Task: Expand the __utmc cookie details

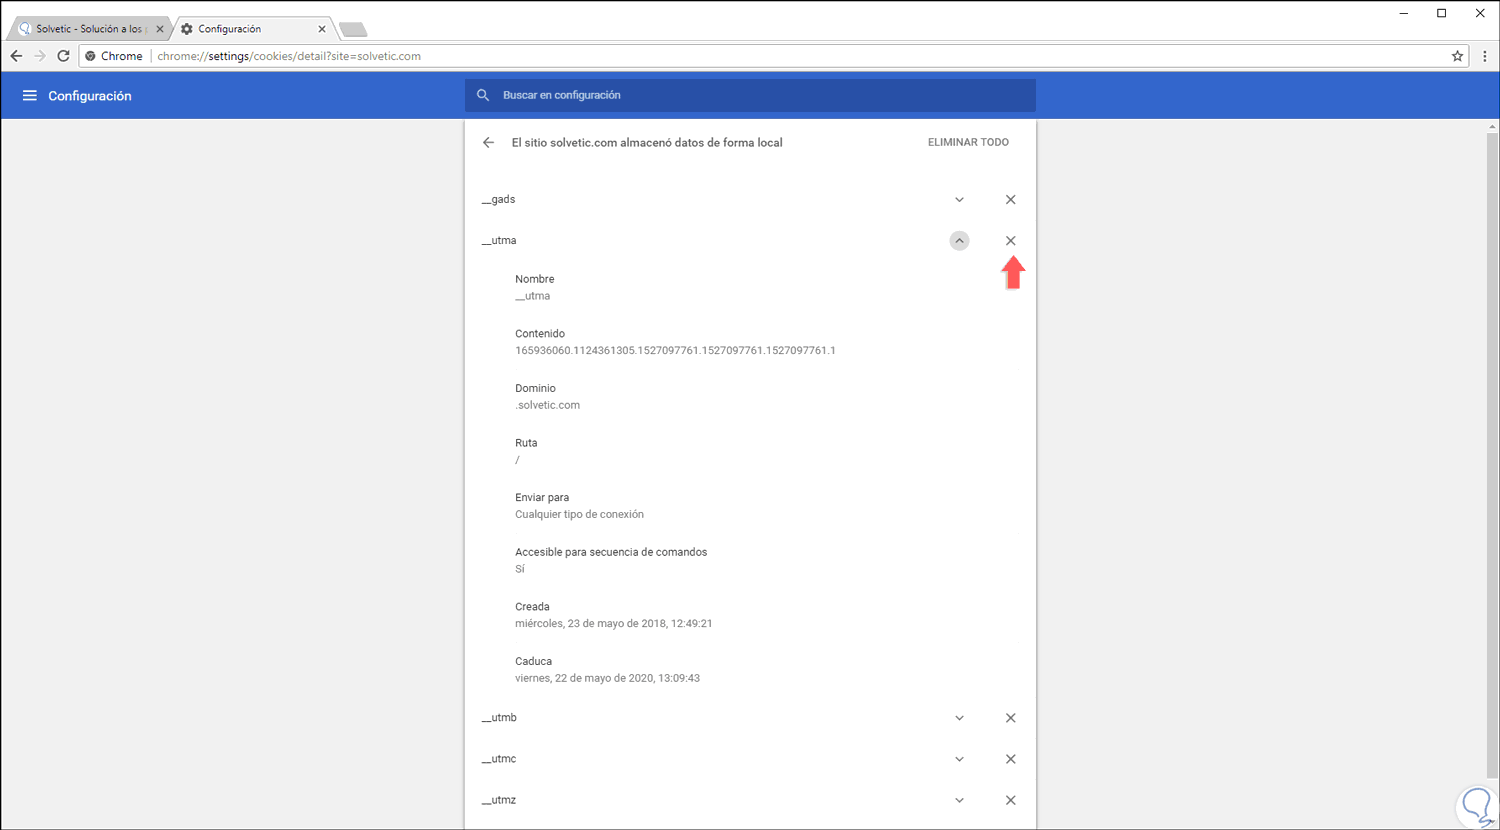Action: (x=959, y=759)
